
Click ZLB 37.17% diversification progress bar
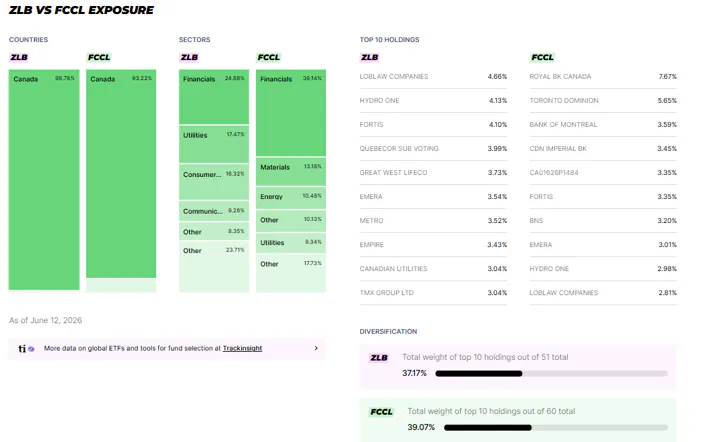coord(551,373)
